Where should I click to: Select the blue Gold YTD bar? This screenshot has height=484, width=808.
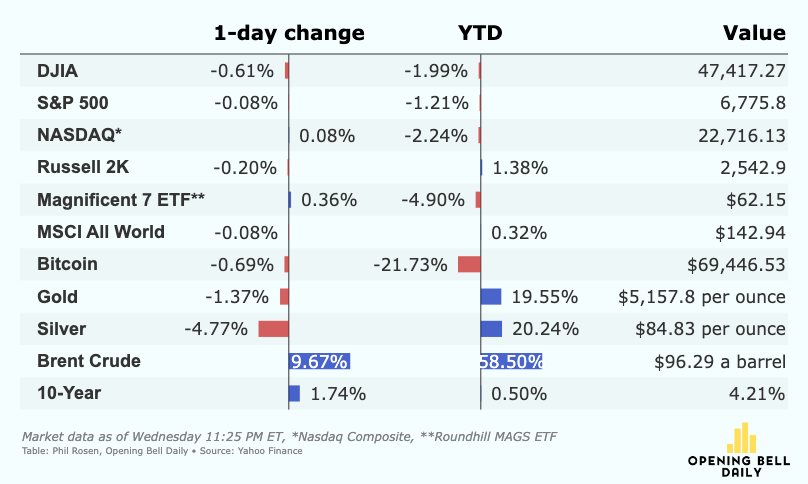(491, 296)
